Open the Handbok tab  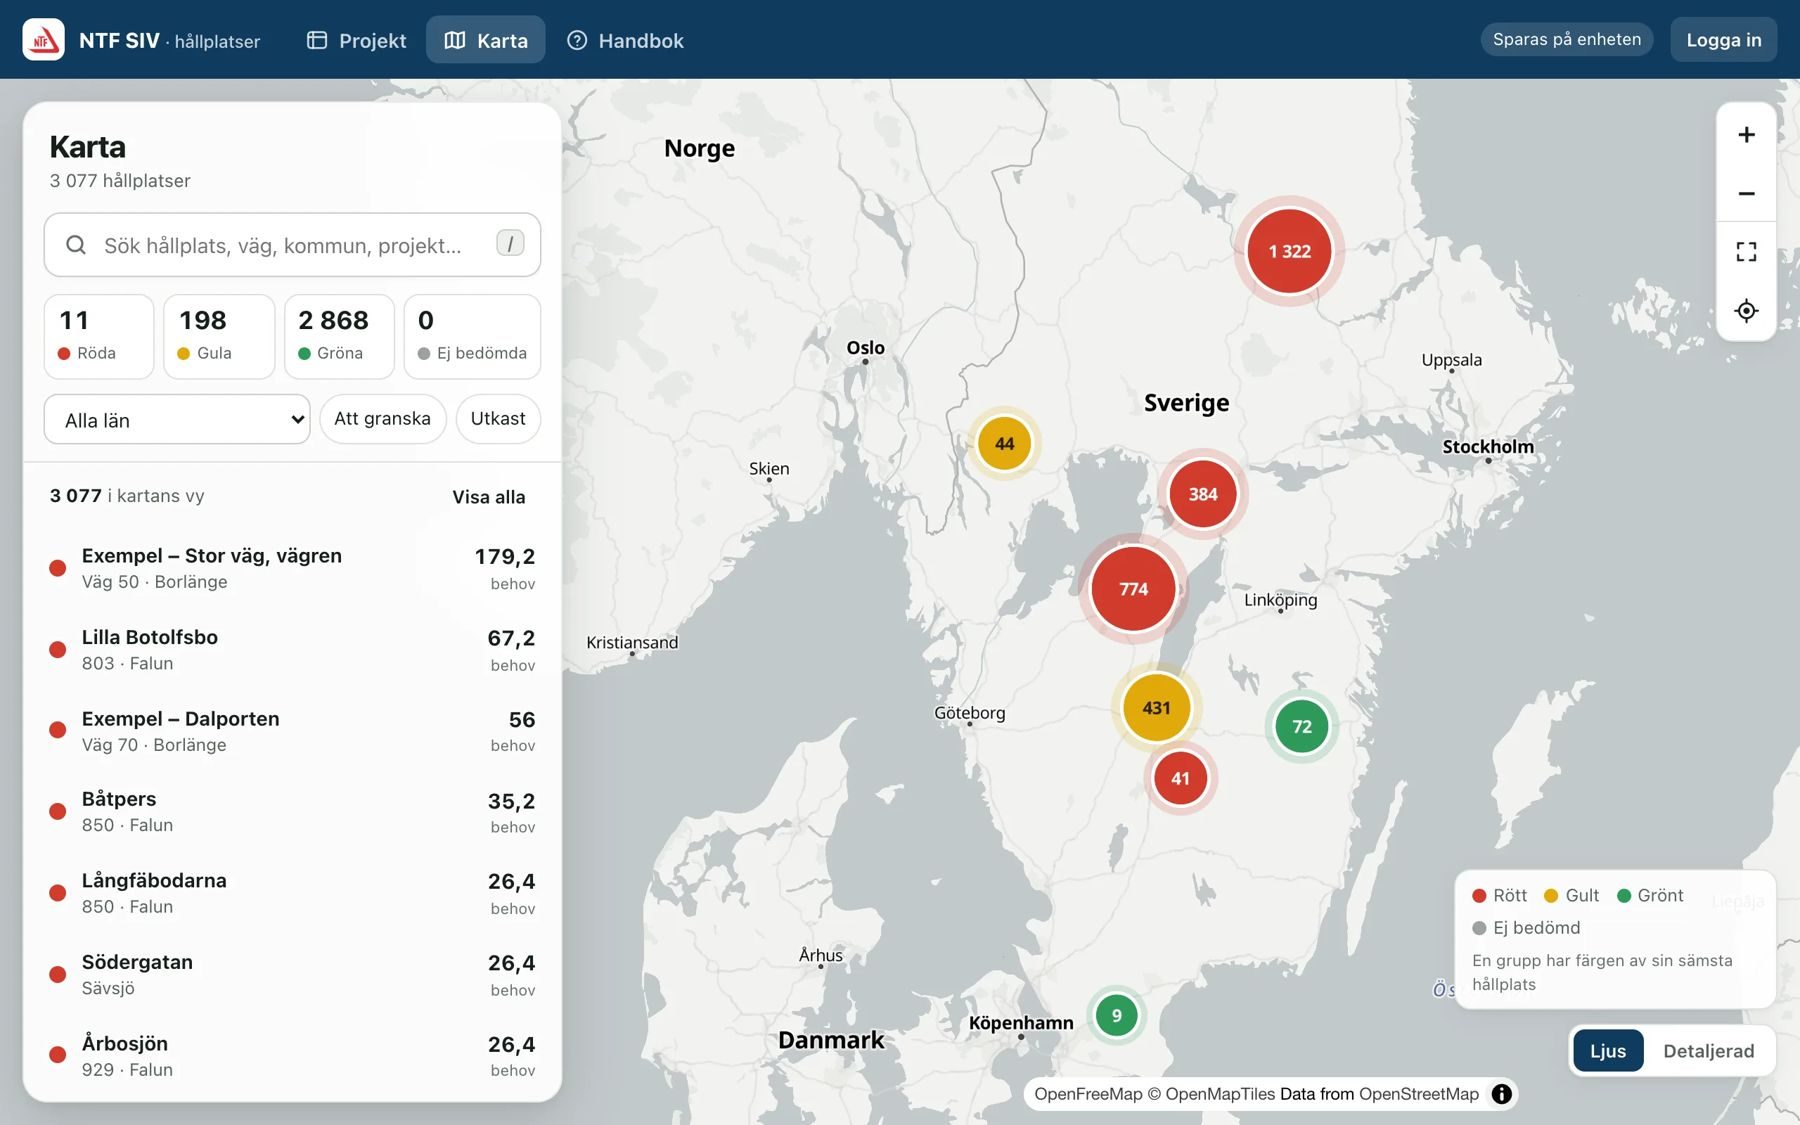(626, 40)
